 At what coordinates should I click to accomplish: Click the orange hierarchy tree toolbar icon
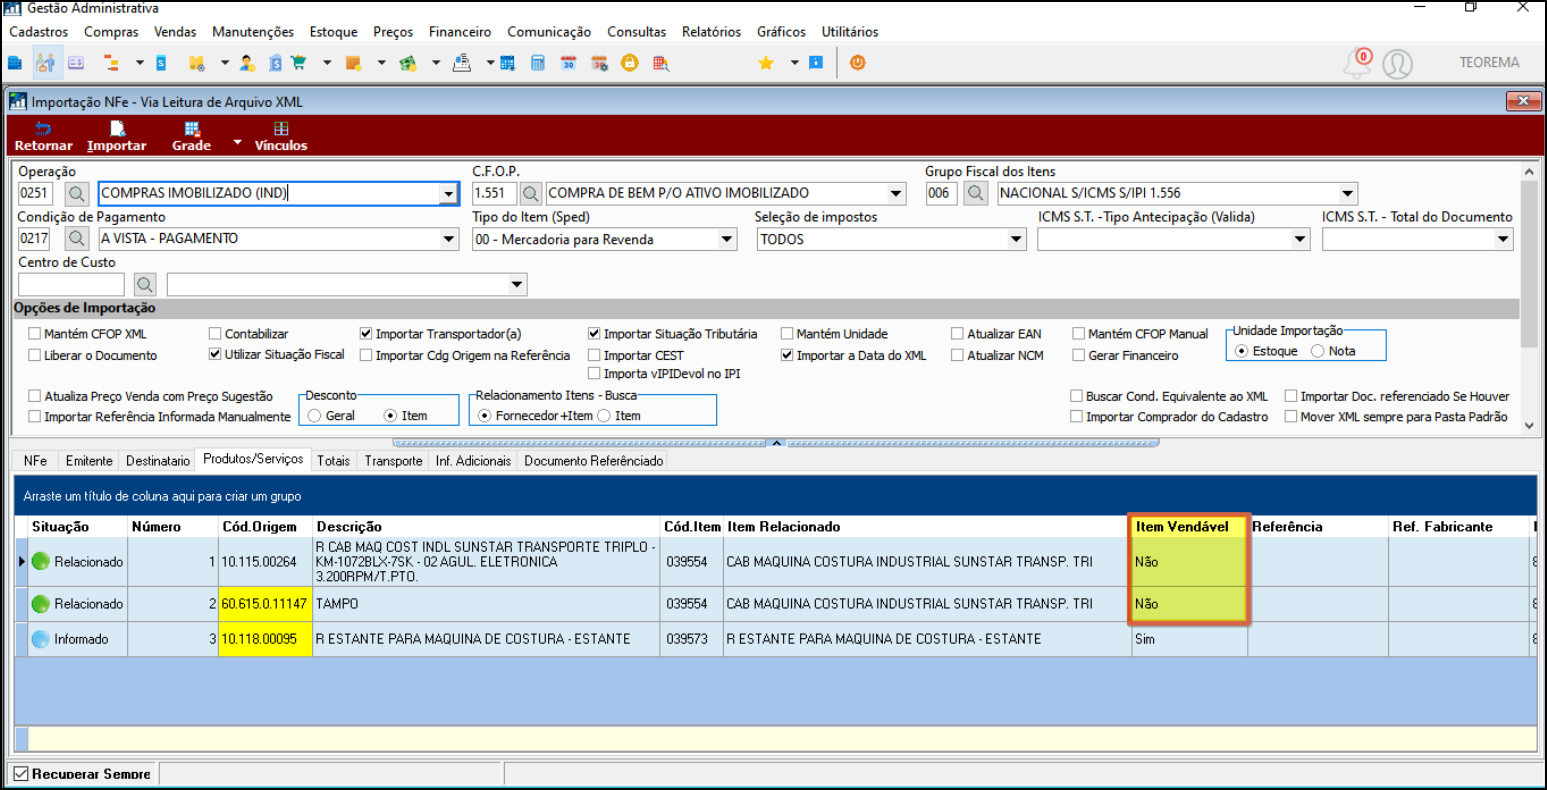[111, 63]
